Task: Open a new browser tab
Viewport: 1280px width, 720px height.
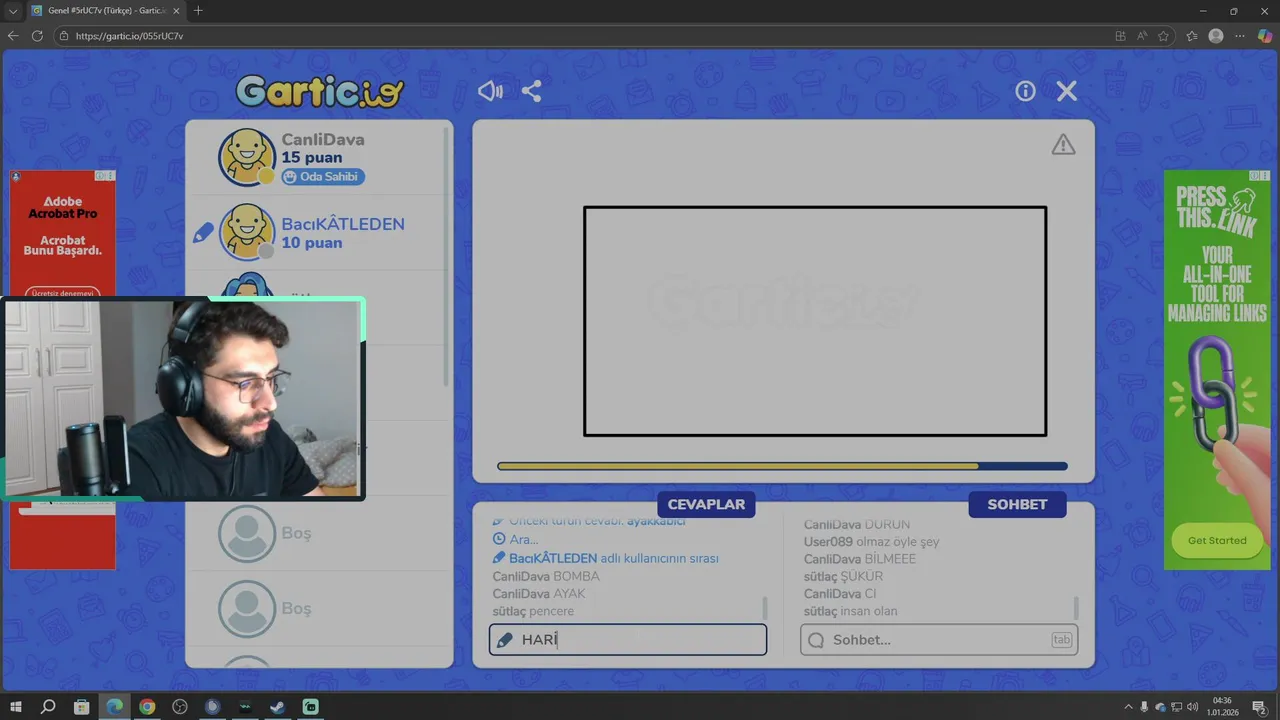Action: (198, 11)
